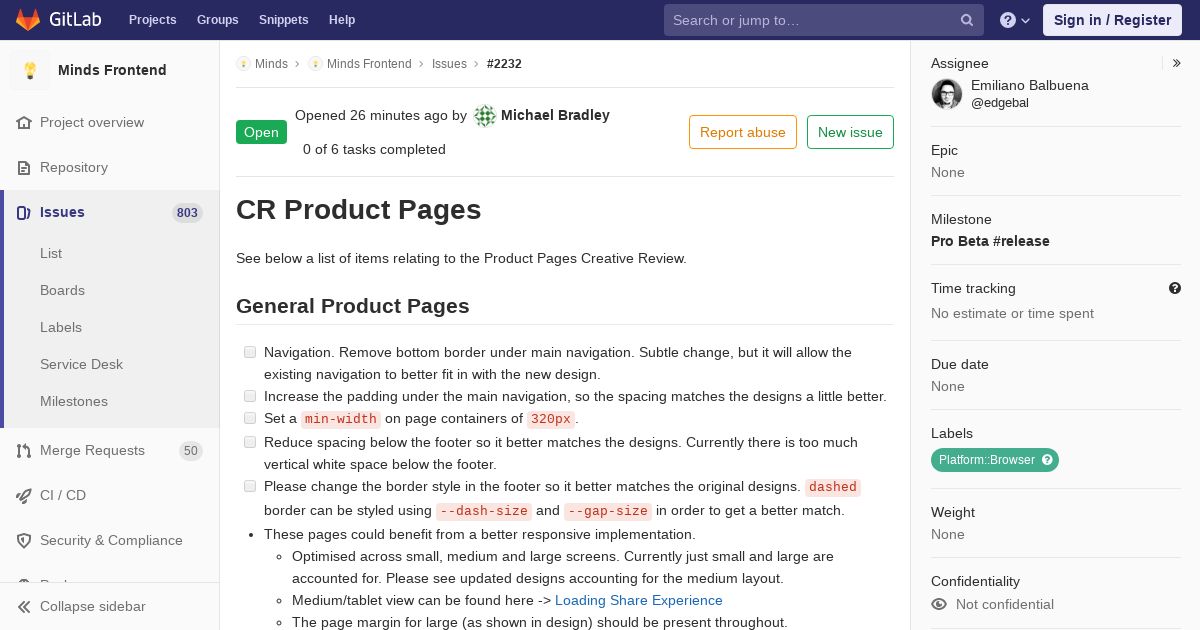Toggle the Navigation bottom border task checkbox

tap(250, 352)
